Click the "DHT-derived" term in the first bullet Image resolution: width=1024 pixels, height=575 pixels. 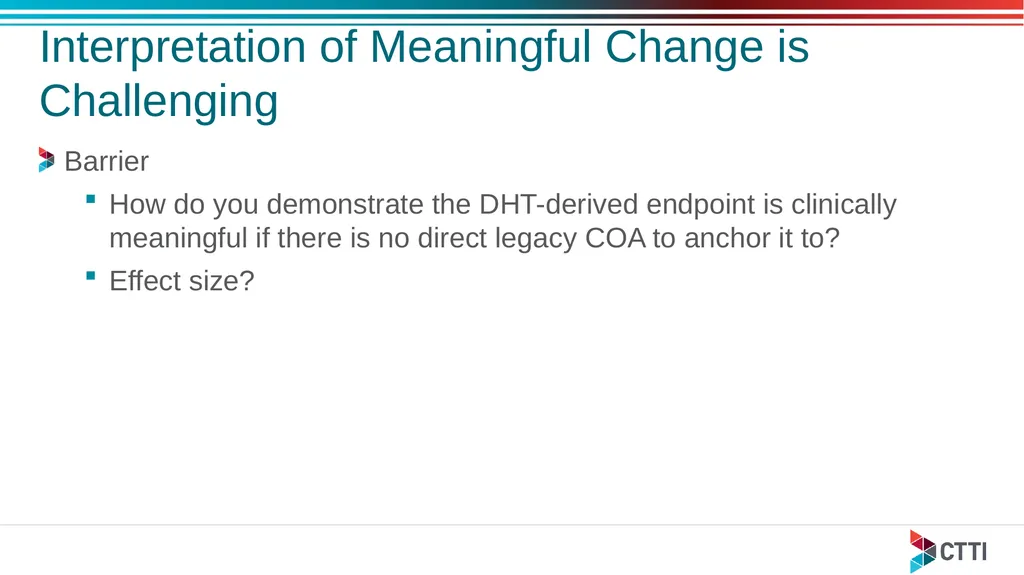[558, 205]
